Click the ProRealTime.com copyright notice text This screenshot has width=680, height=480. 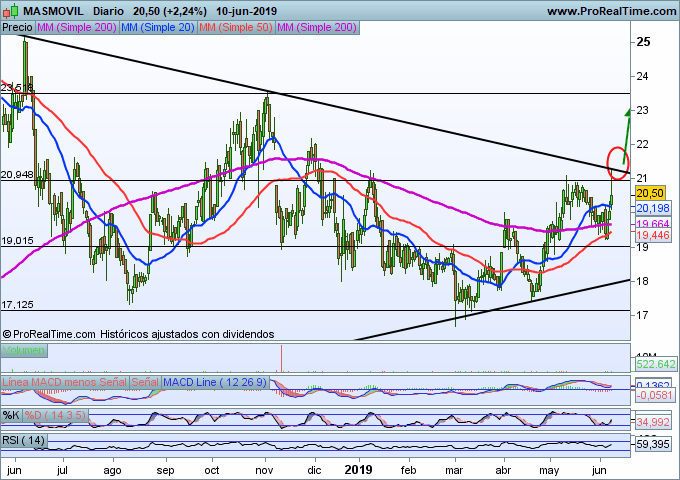pyautogui.click(x=138, y=334)
